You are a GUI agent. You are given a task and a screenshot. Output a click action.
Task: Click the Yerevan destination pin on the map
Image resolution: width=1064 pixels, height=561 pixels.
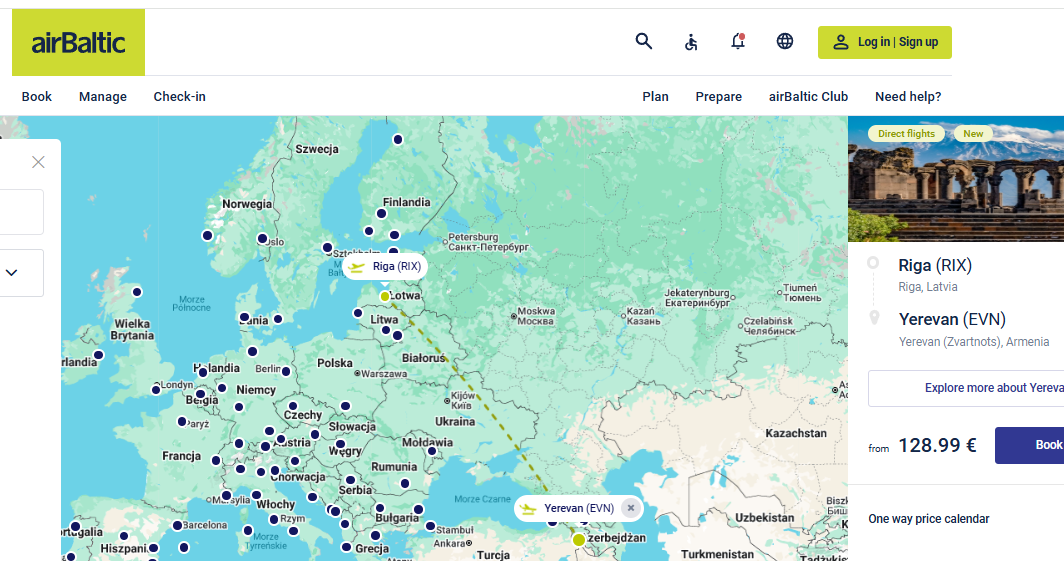(x=578, y=540)
